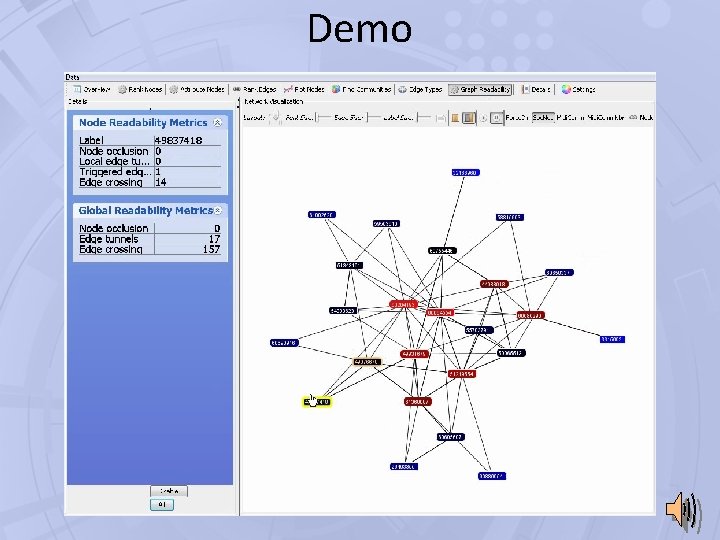
Task: Select the Rank Edges tab
Action: point(254,90)
